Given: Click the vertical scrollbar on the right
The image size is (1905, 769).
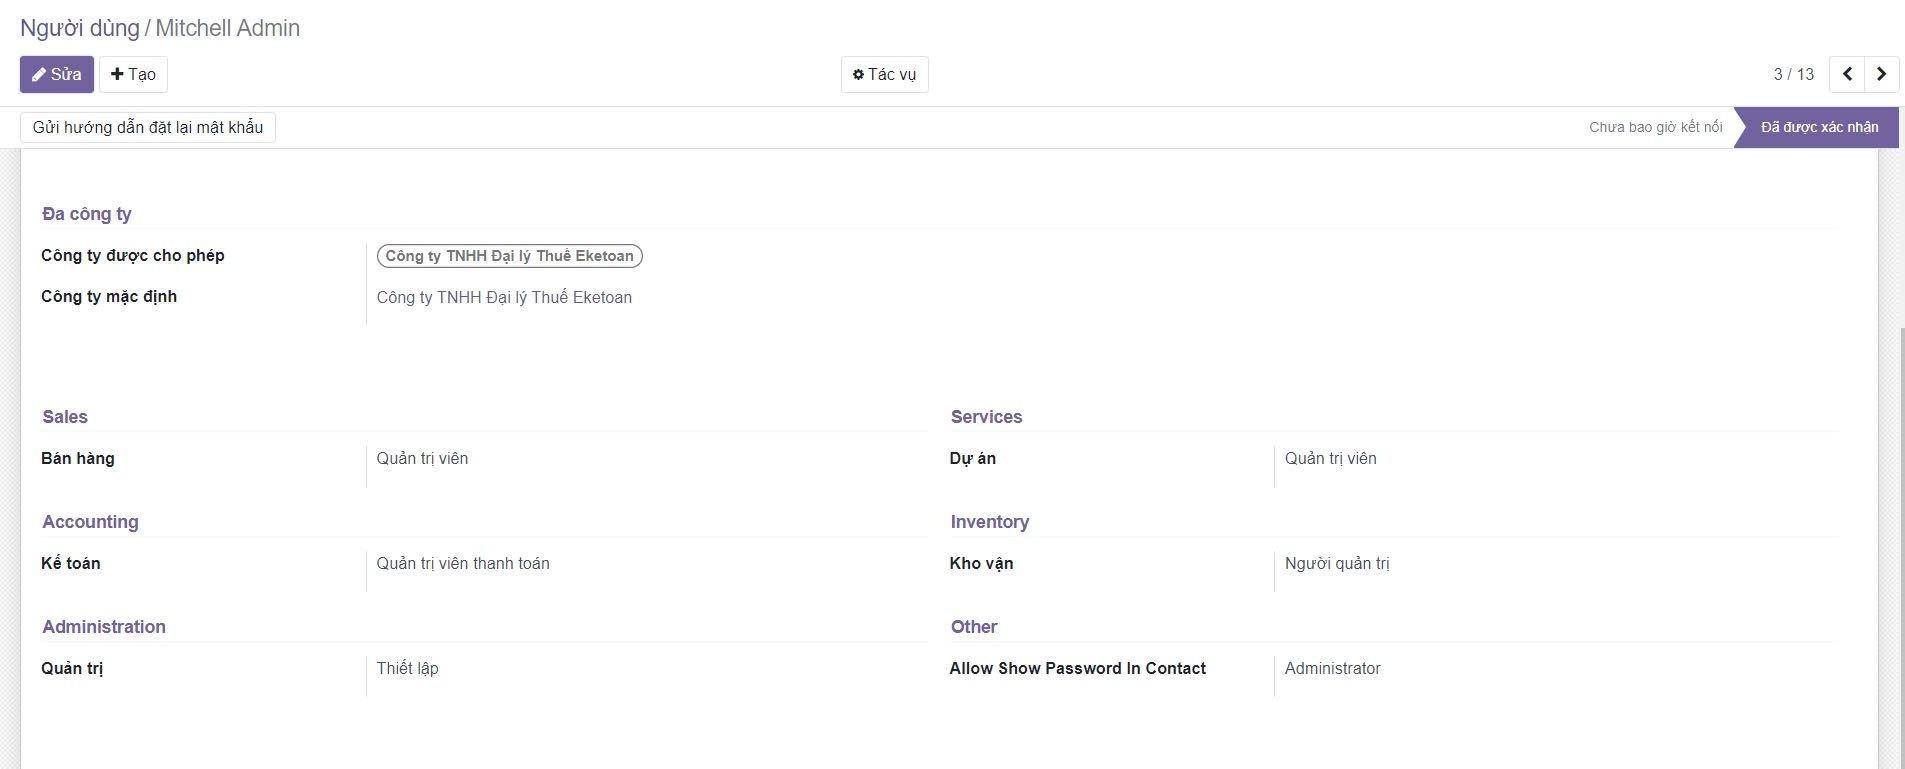Looking at the screenshot, I should tap(1901, 540).
